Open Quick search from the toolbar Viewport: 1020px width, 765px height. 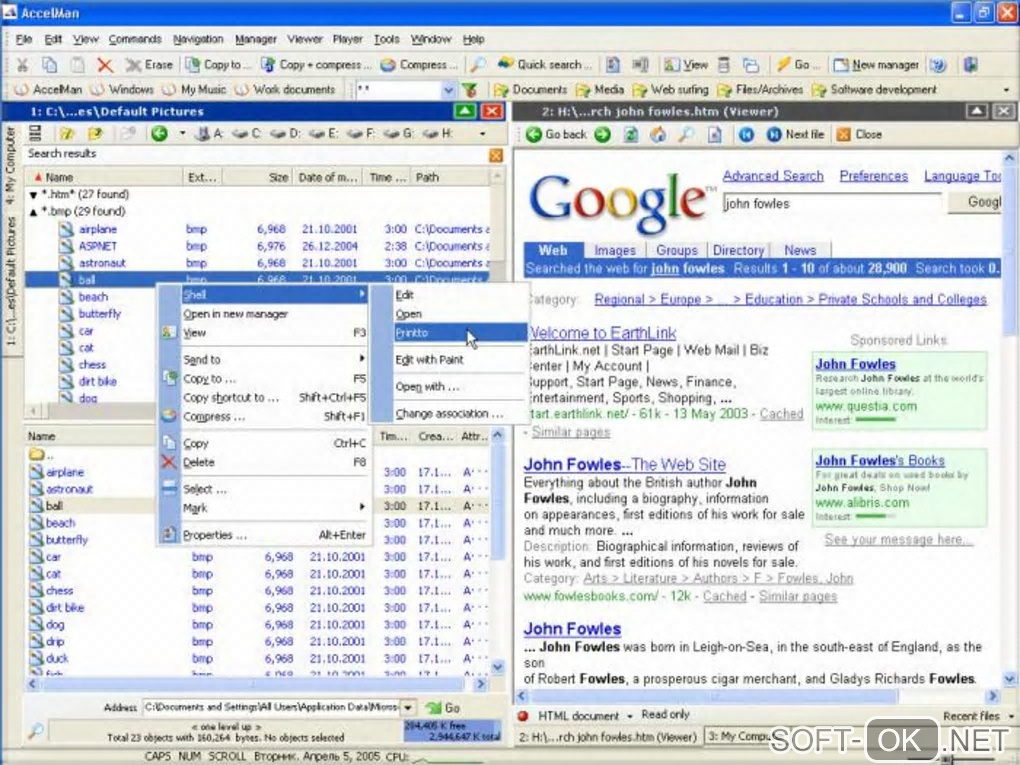pos(545,64)
